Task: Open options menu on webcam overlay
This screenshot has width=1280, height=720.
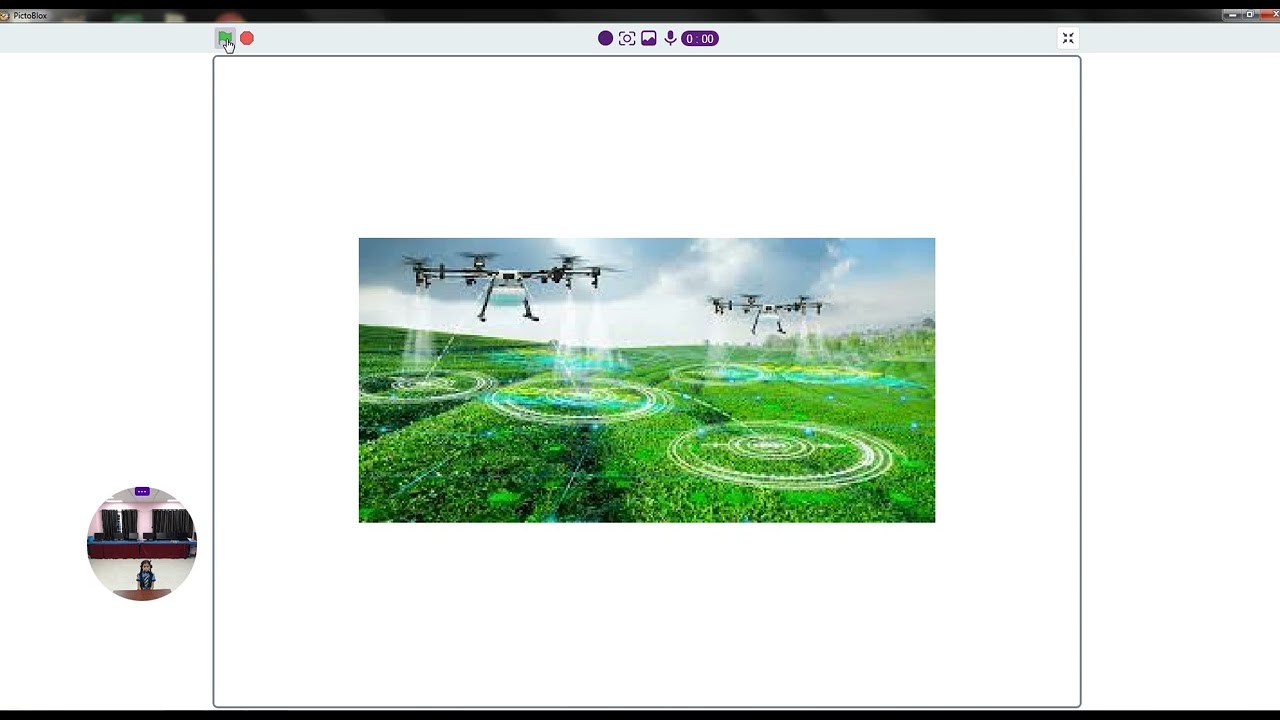Action: (142, 492)
